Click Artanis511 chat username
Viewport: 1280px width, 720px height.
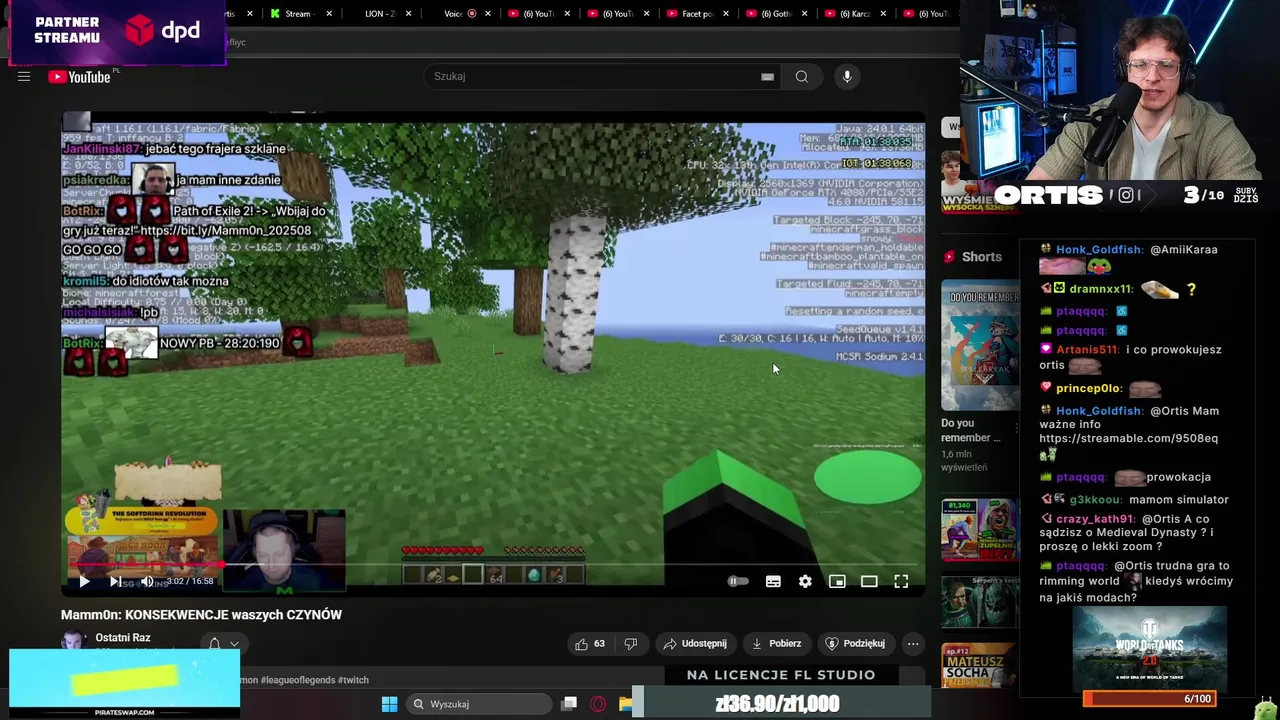(x=1087, y=350)
